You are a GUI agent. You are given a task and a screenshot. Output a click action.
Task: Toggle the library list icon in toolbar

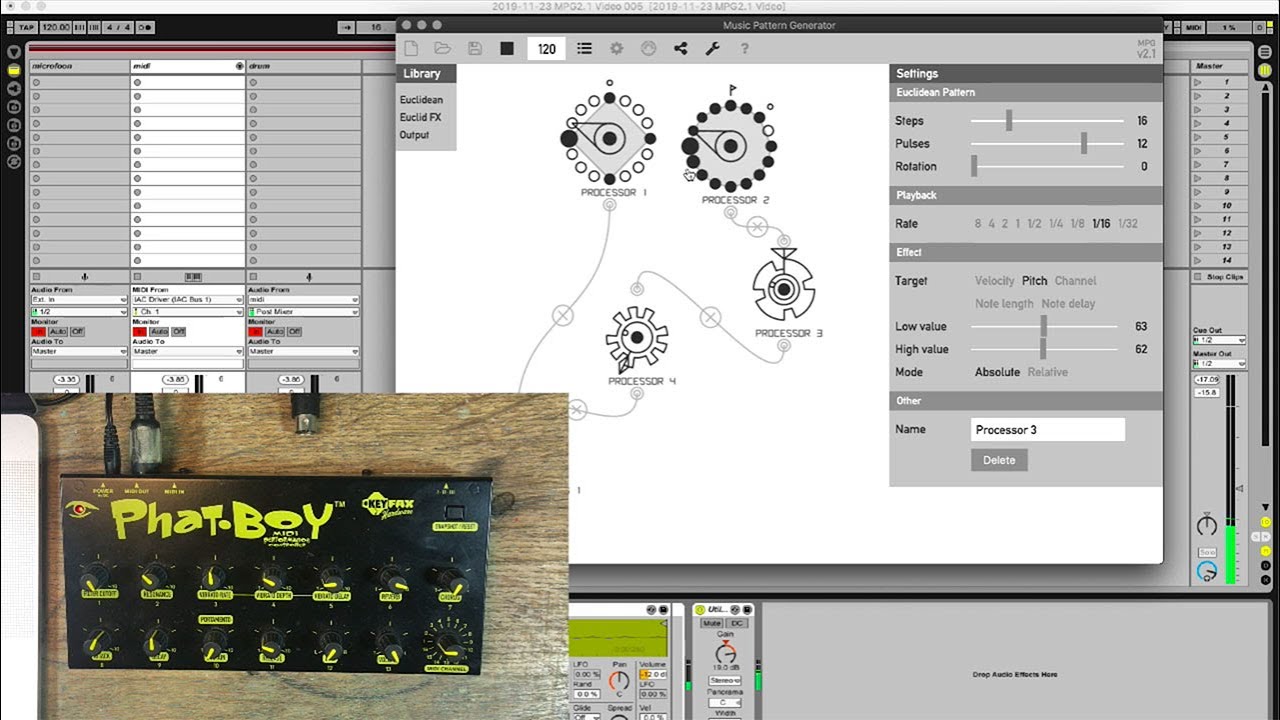click(x=584, y=48)
